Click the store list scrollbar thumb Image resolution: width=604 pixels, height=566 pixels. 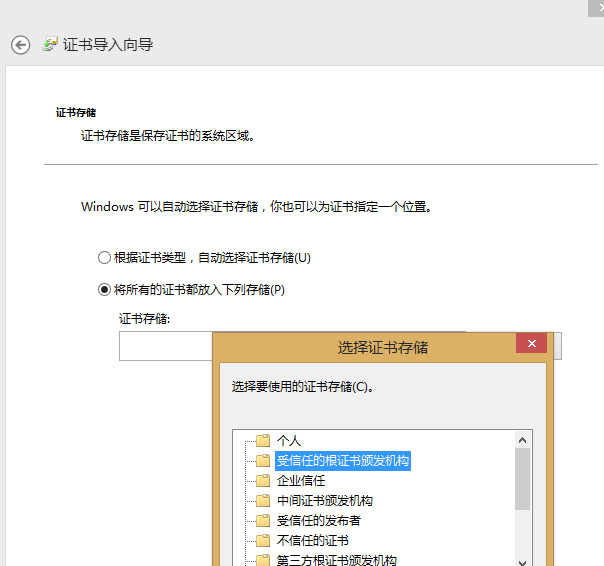coord(522,479)
